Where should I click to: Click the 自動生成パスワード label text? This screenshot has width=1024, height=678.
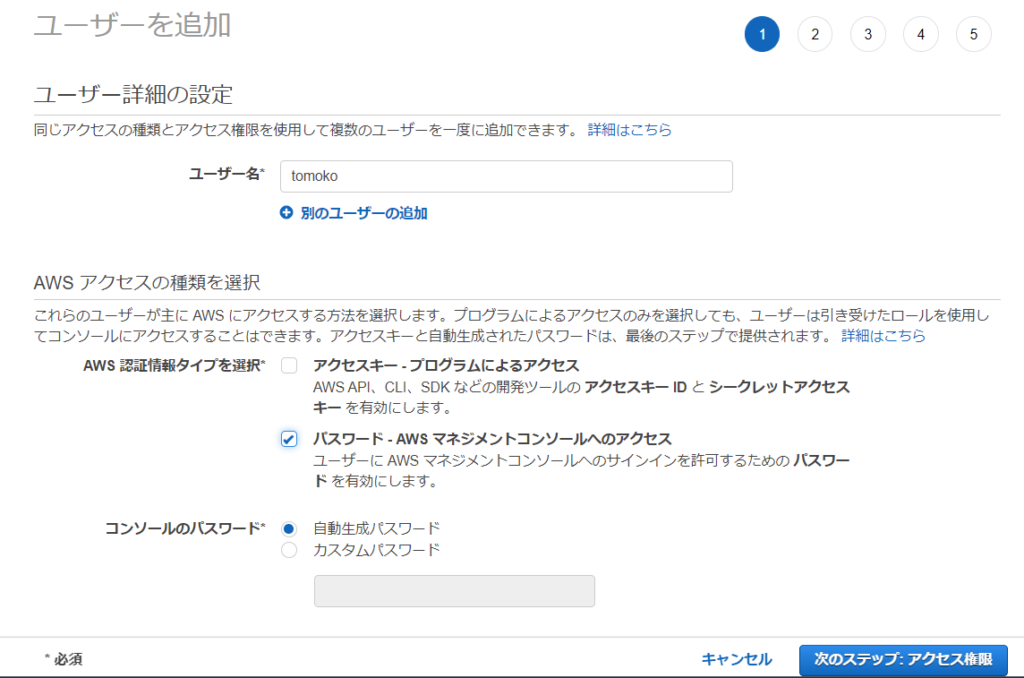pyautogui.click(x=376, y=528)
